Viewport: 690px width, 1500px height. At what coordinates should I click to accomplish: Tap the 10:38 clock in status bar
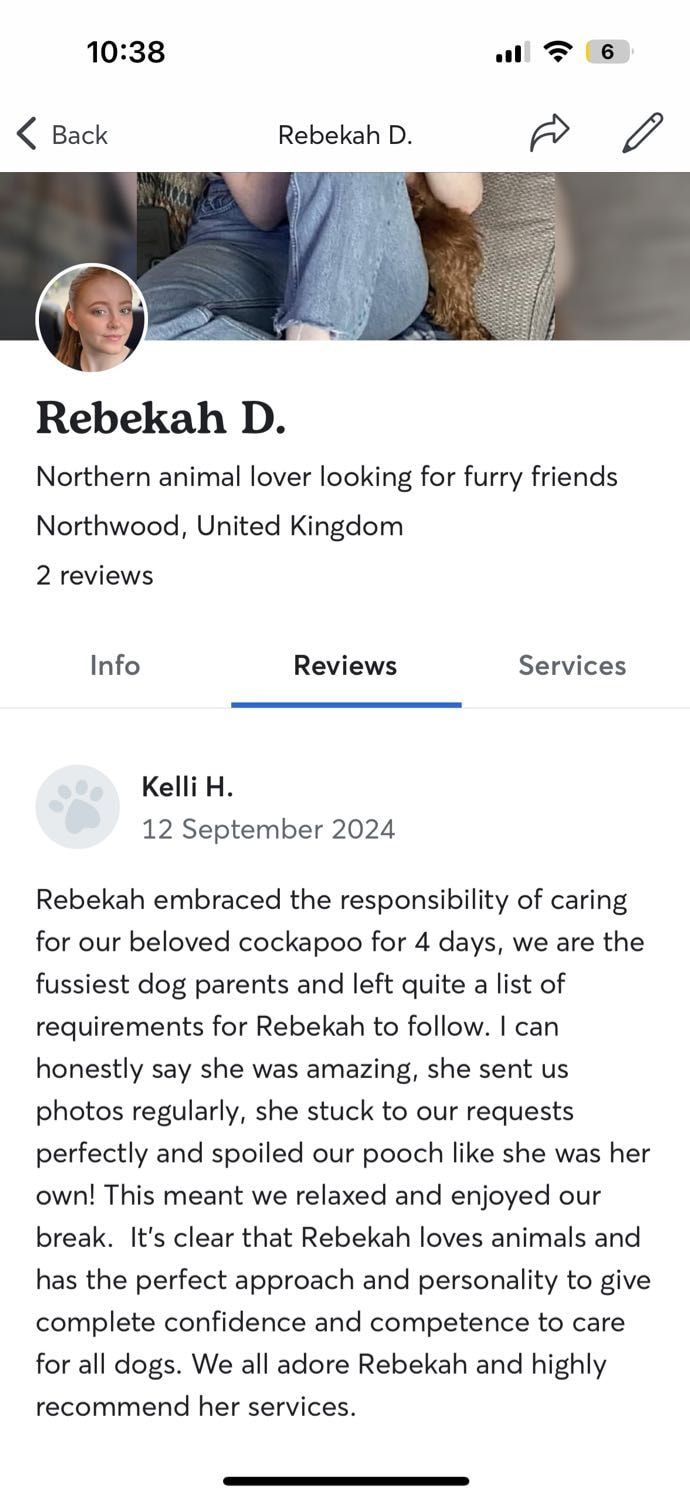[x=126, y=52]
